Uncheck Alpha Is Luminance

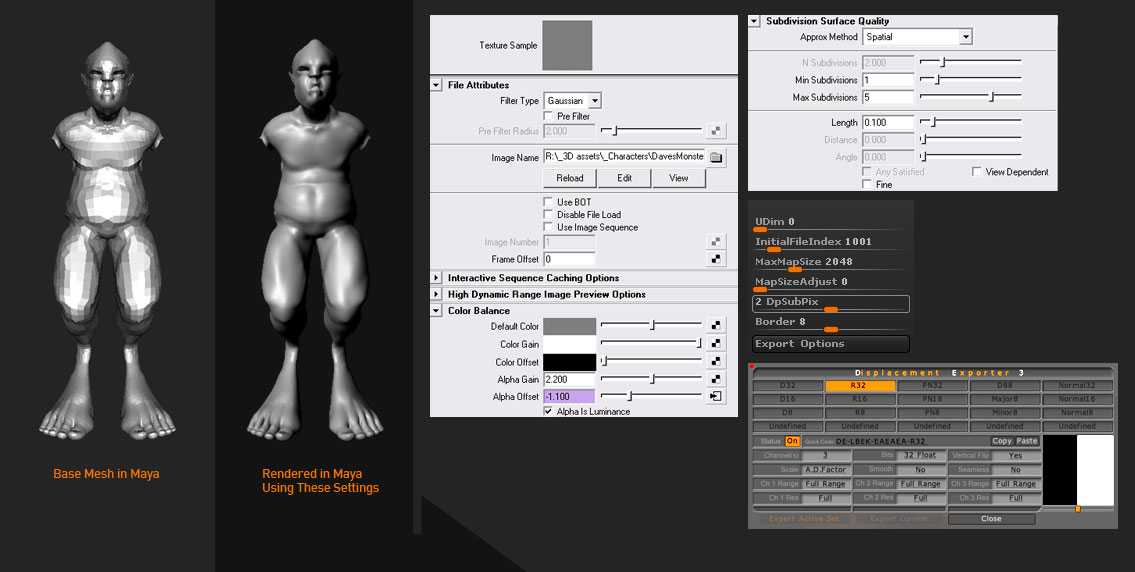(x=548, y=411)
